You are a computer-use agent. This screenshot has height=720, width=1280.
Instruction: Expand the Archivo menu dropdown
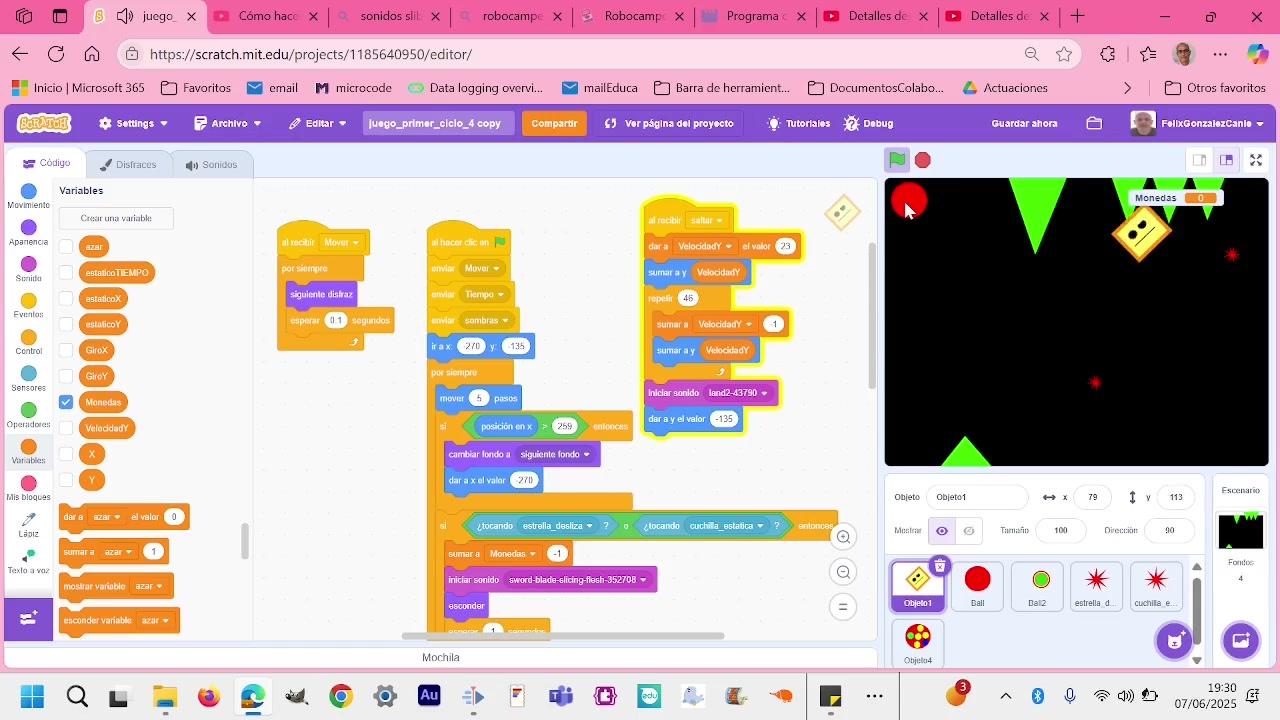click(x=228, y=123)
